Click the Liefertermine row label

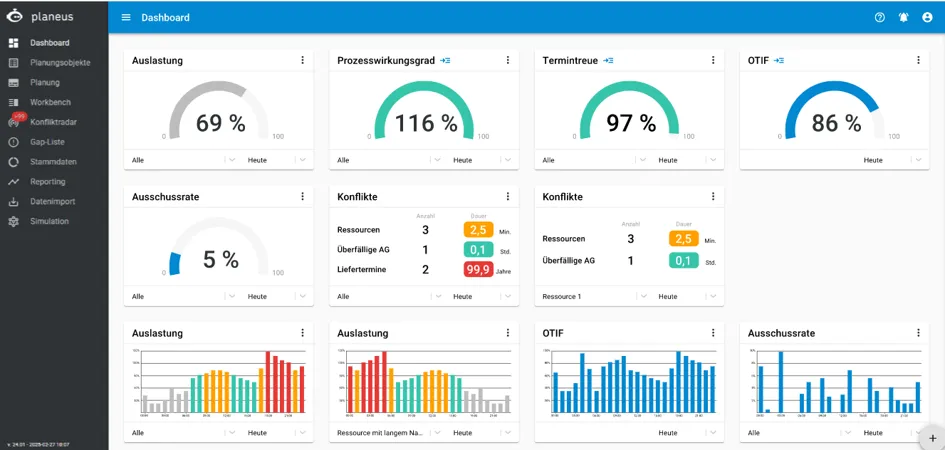362,269
